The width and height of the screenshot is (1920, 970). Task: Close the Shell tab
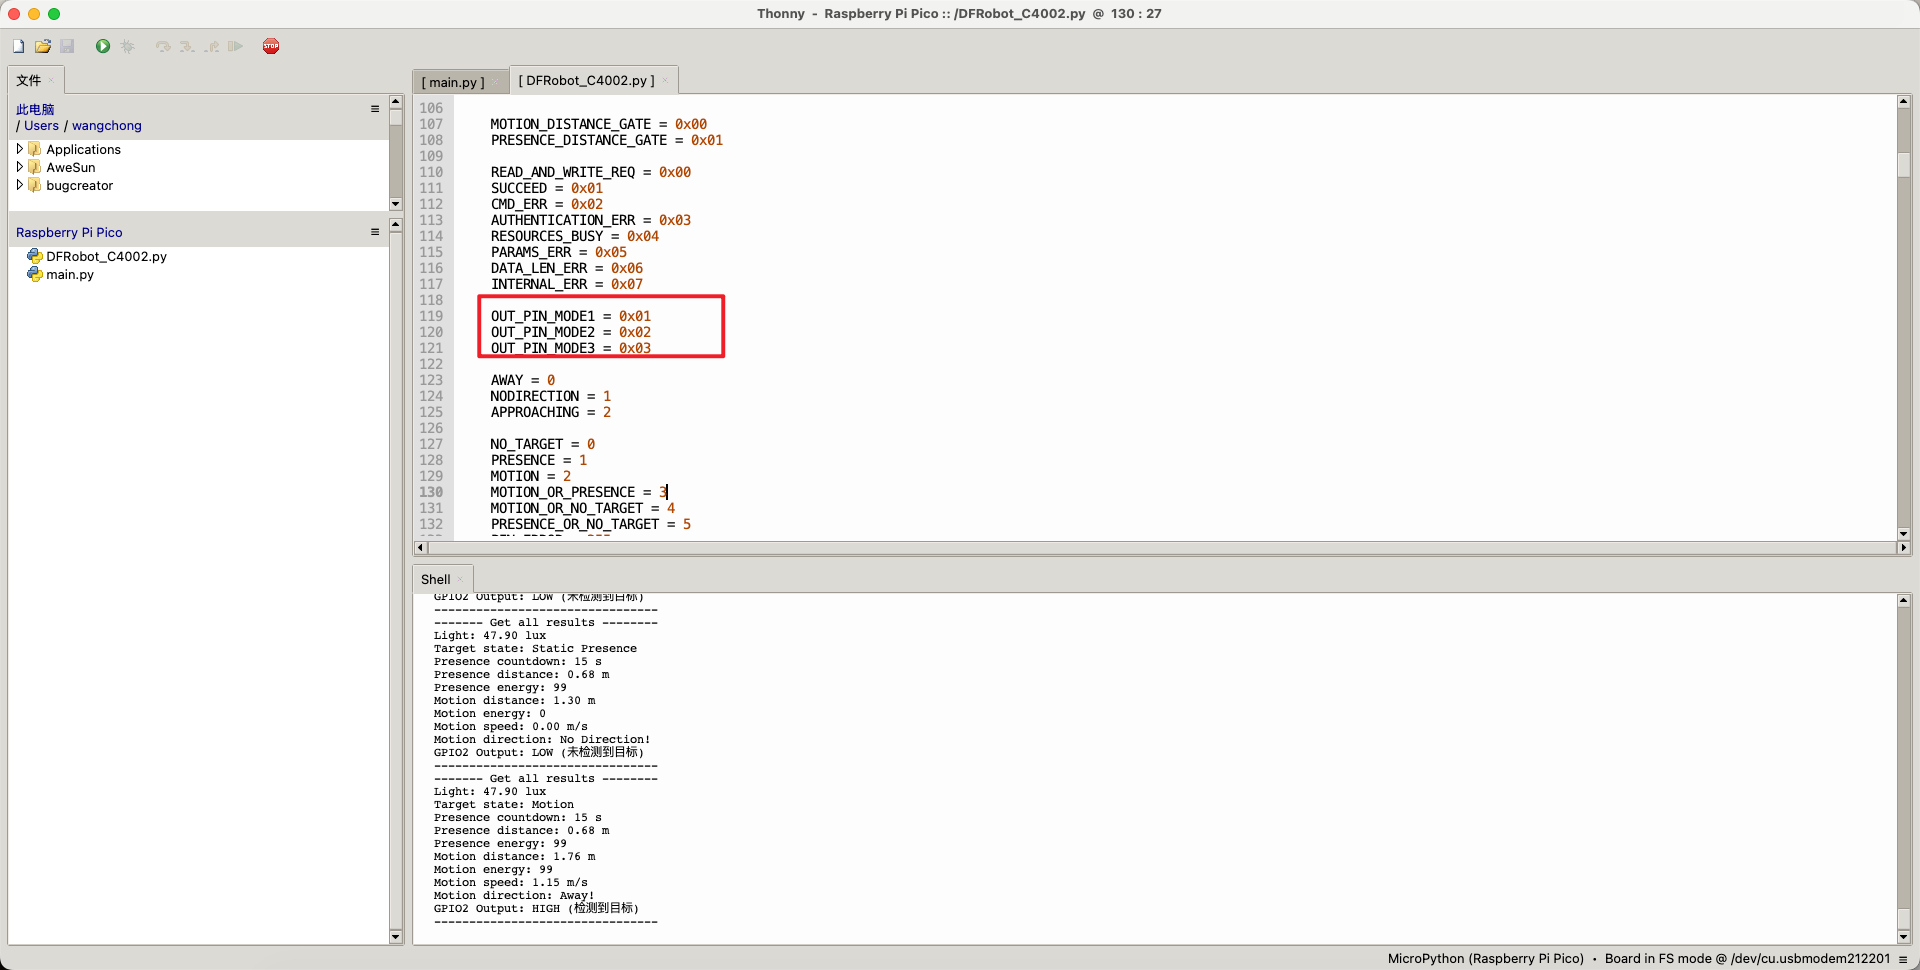click(460, 580)
